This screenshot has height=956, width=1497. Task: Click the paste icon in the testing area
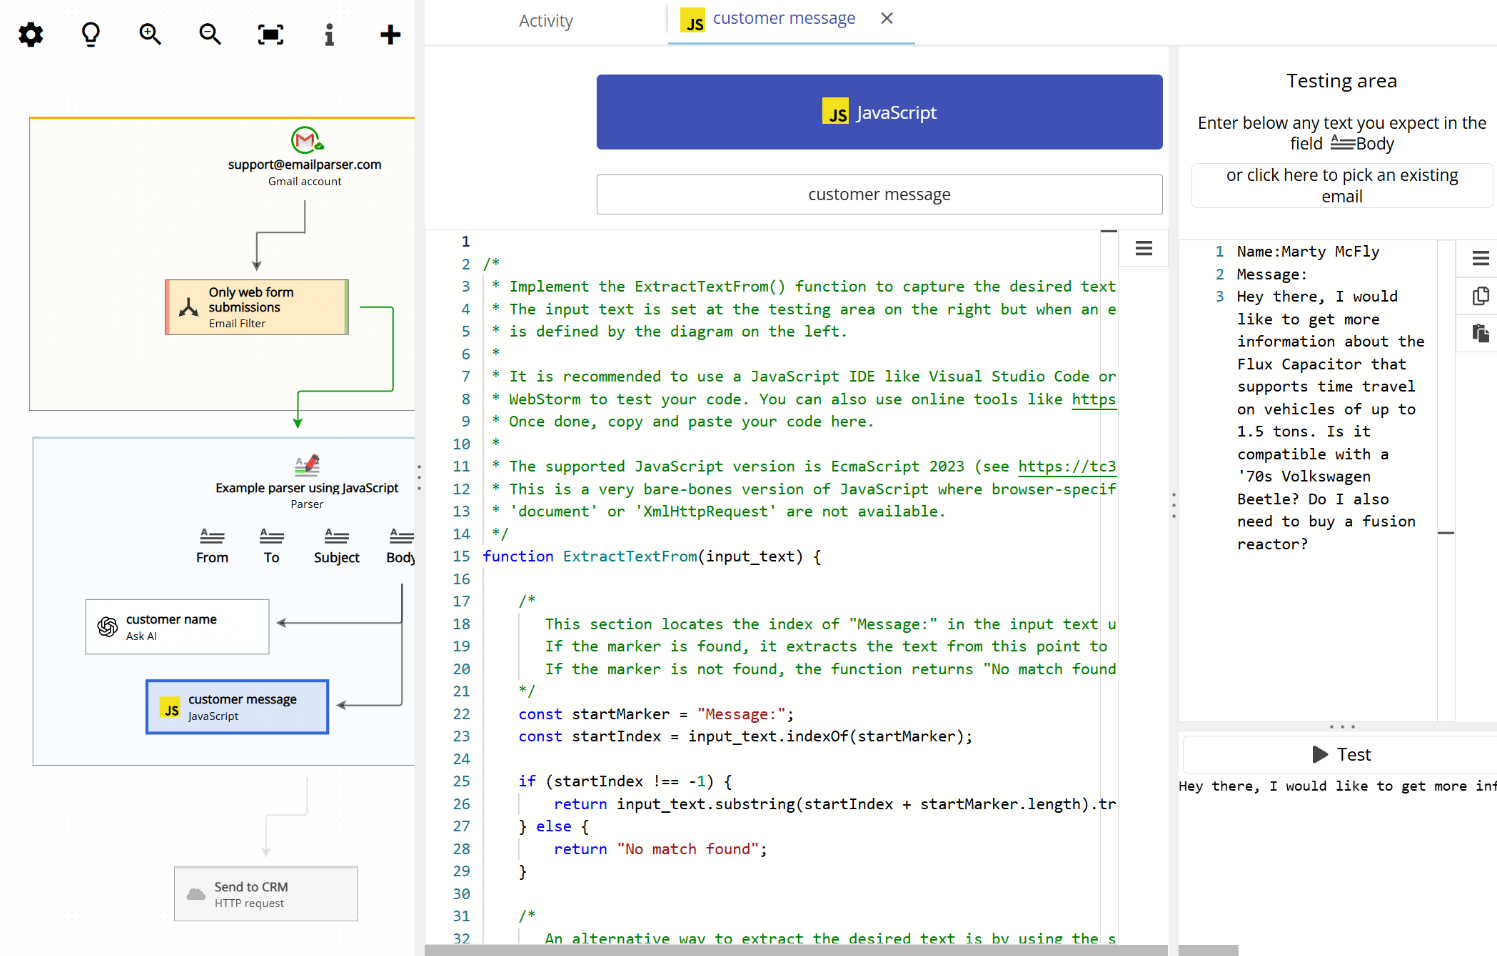tap(1479, 332)
